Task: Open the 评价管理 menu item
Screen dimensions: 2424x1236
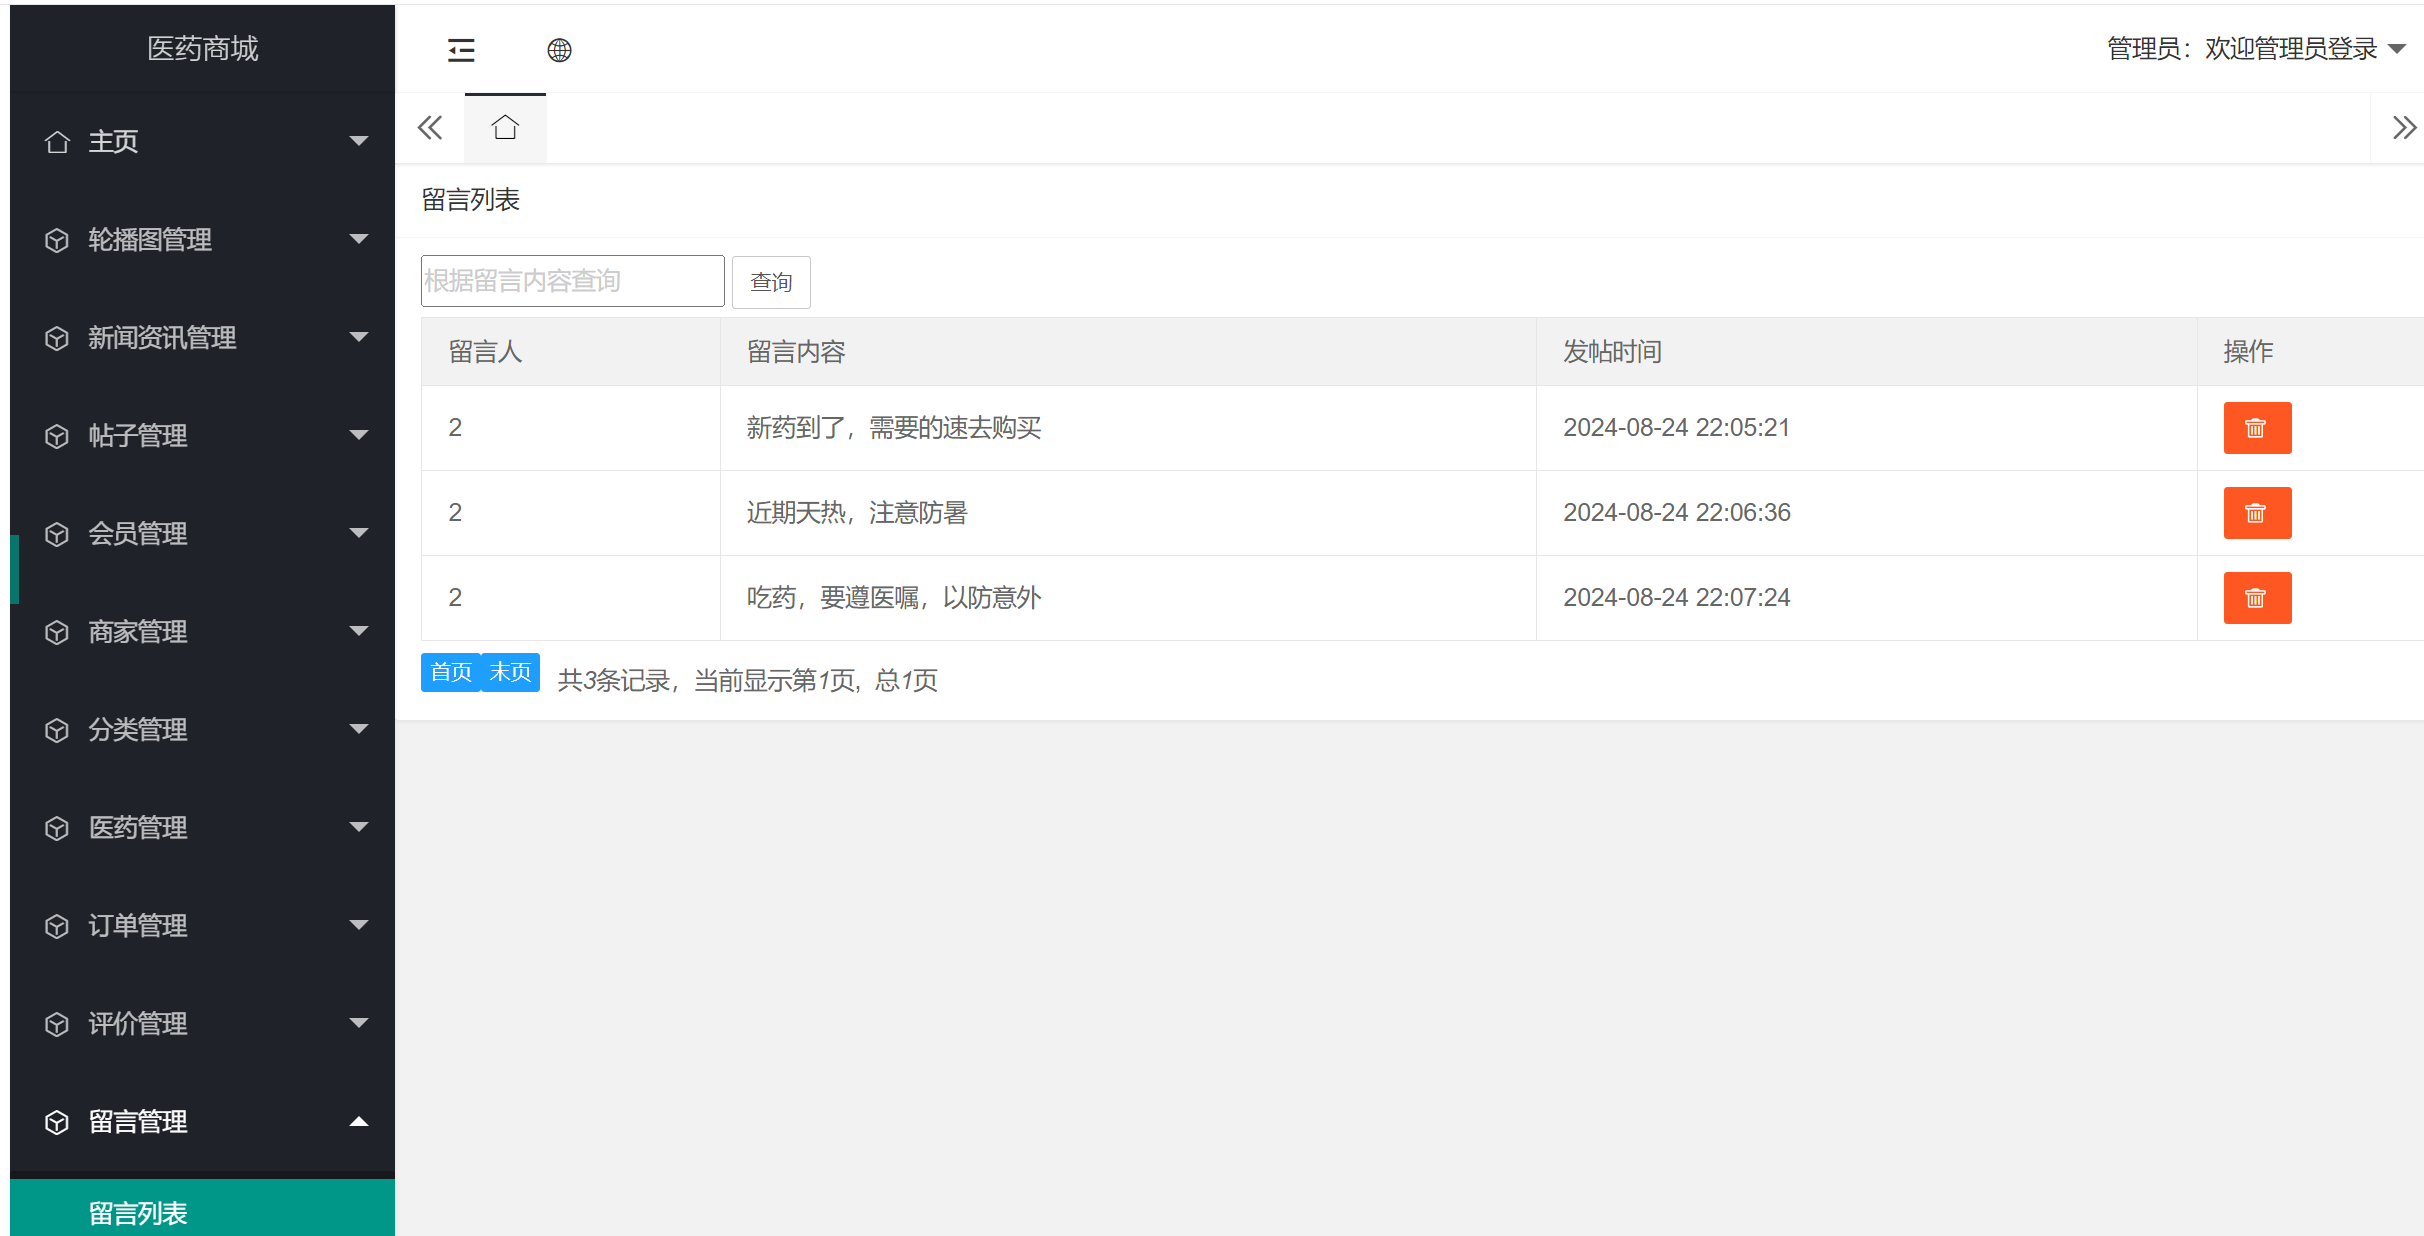Action: (x=137, y=1024)
